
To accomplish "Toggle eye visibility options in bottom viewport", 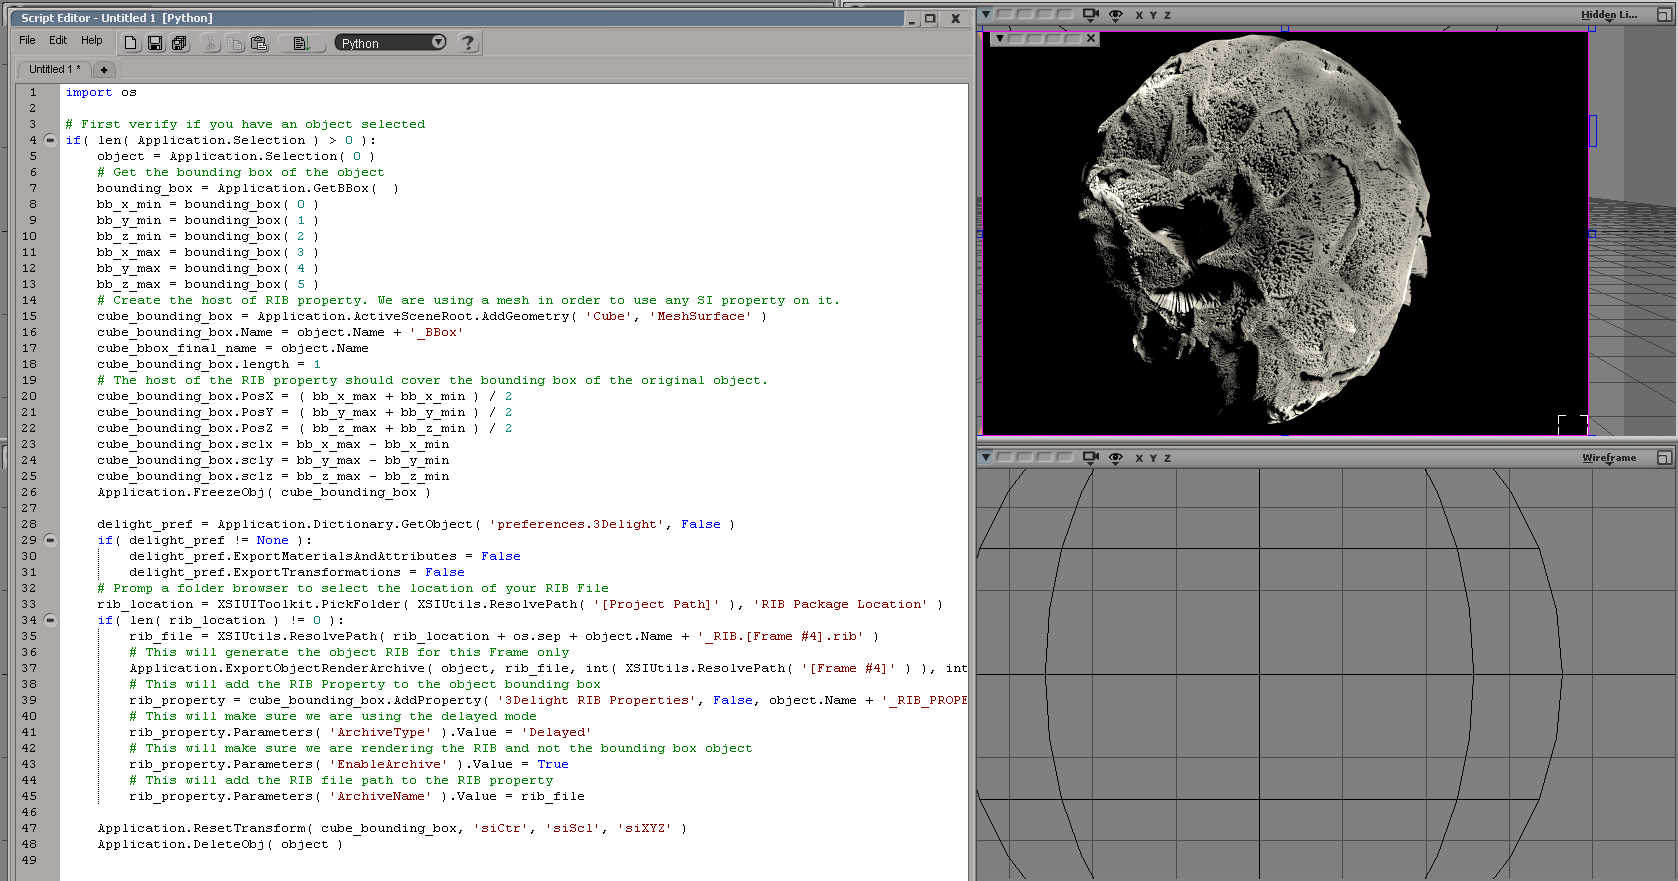I will point(1116,458).
